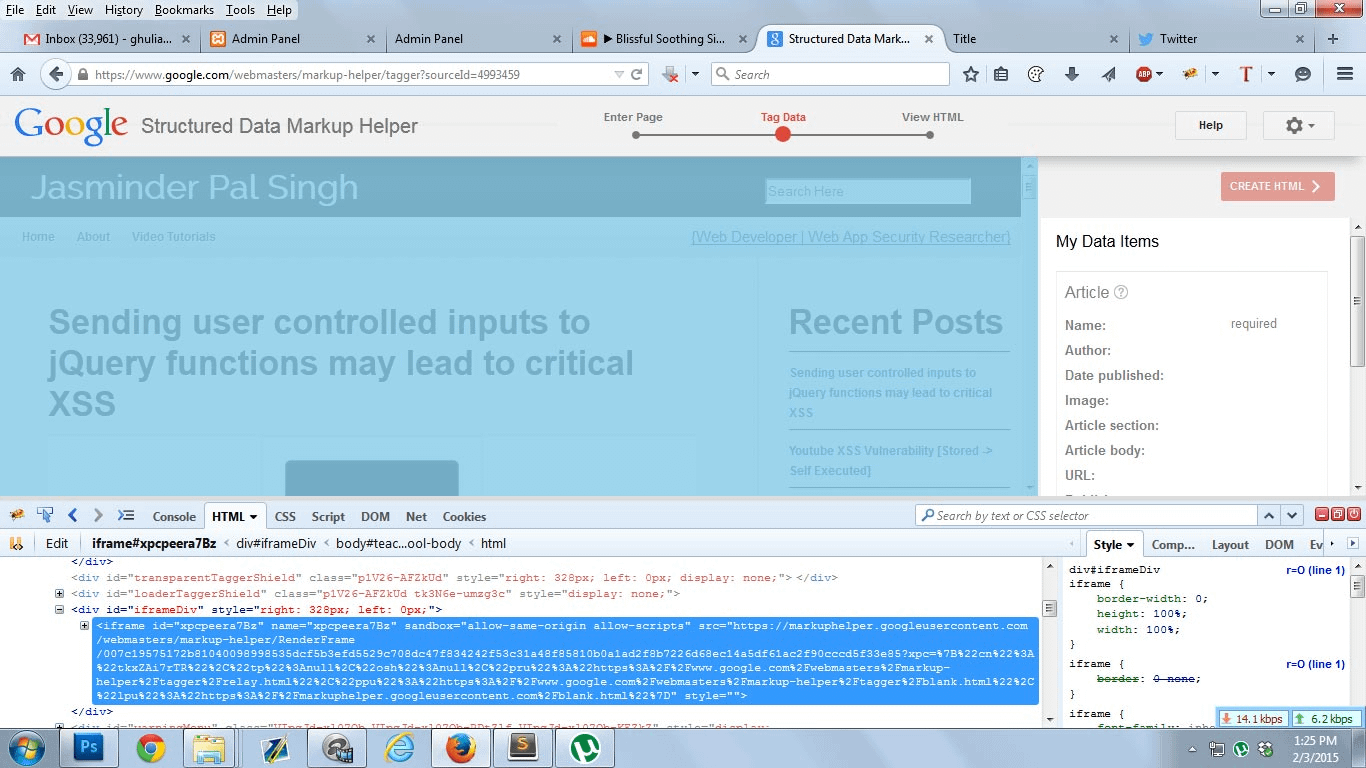Go to the Firefox home page icon
Screen dimensions: 1366x768
click(x=17, y=74)
